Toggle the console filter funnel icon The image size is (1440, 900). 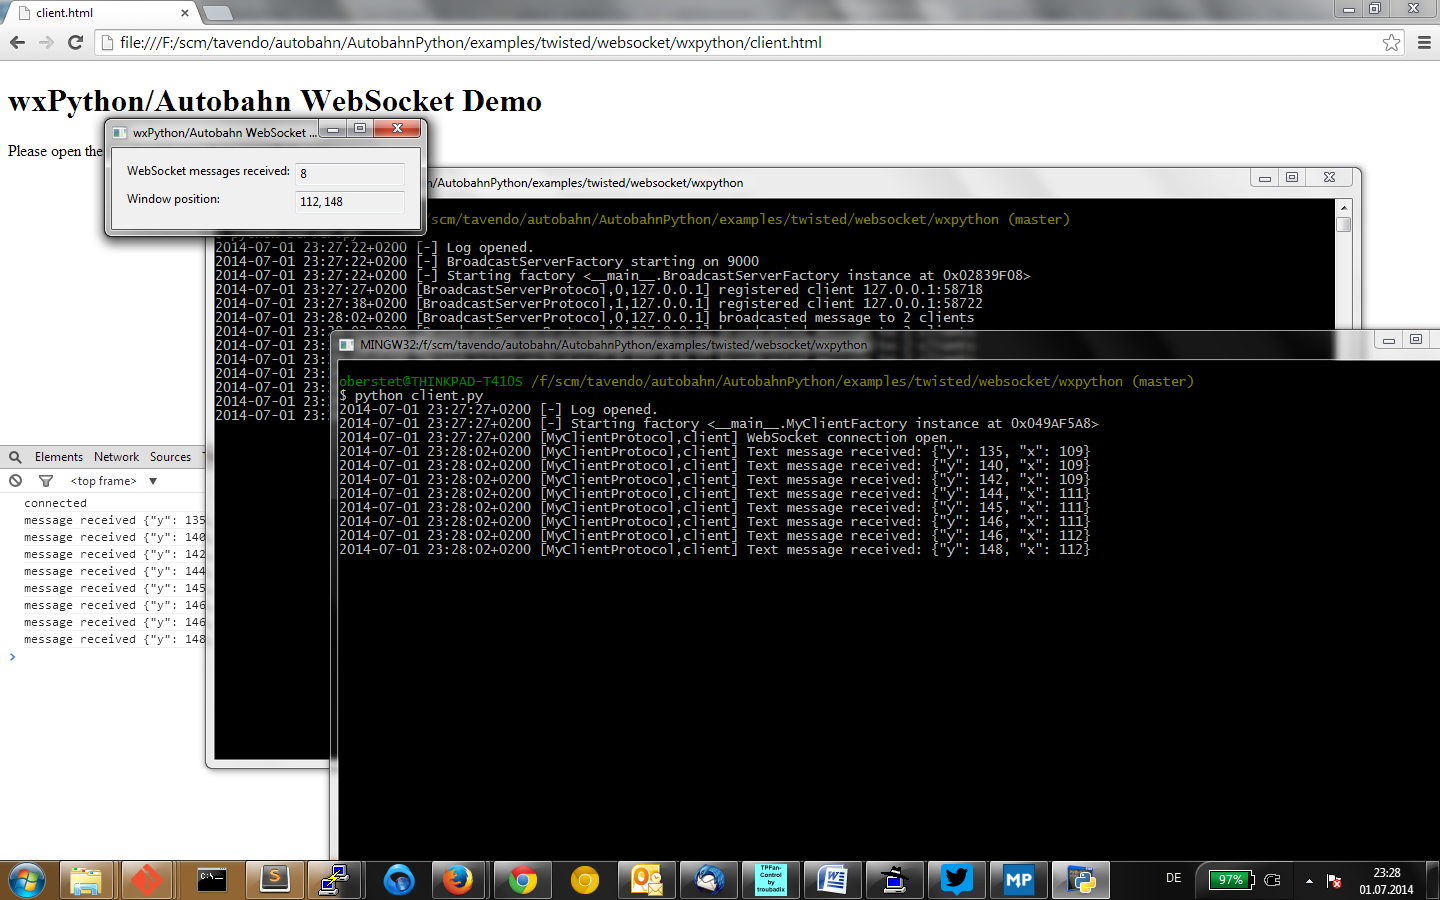(x=46, y=481)
